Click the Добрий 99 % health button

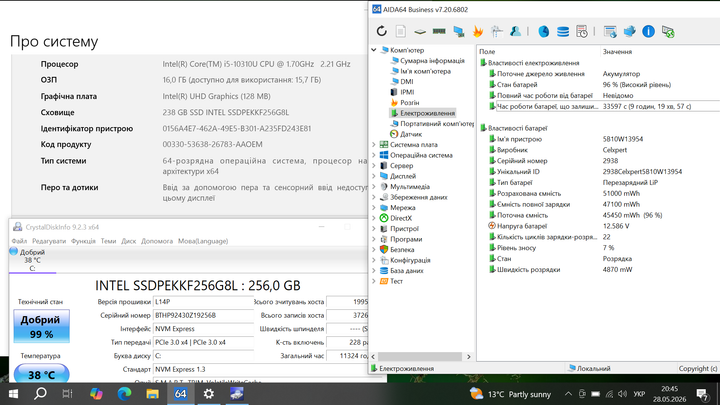41,326
